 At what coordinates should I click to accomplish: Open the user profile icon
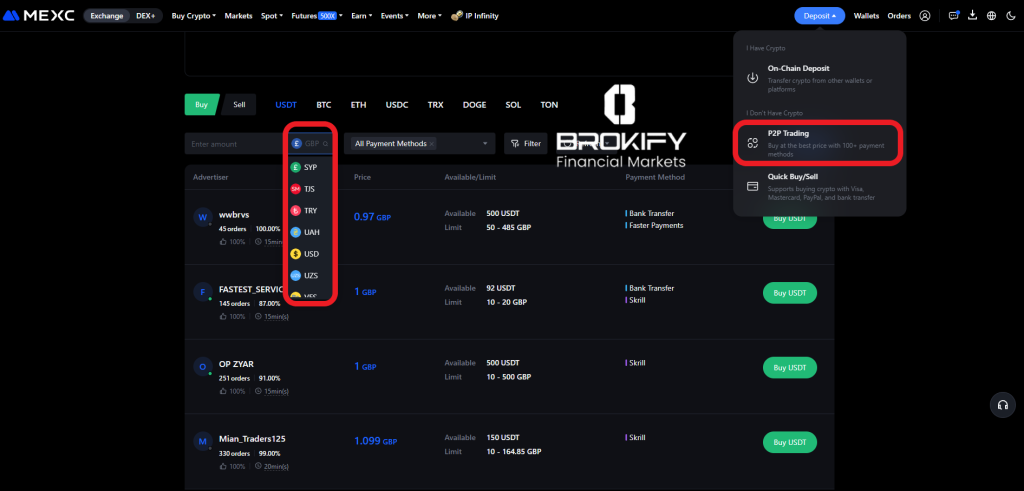tap(925, 16)
